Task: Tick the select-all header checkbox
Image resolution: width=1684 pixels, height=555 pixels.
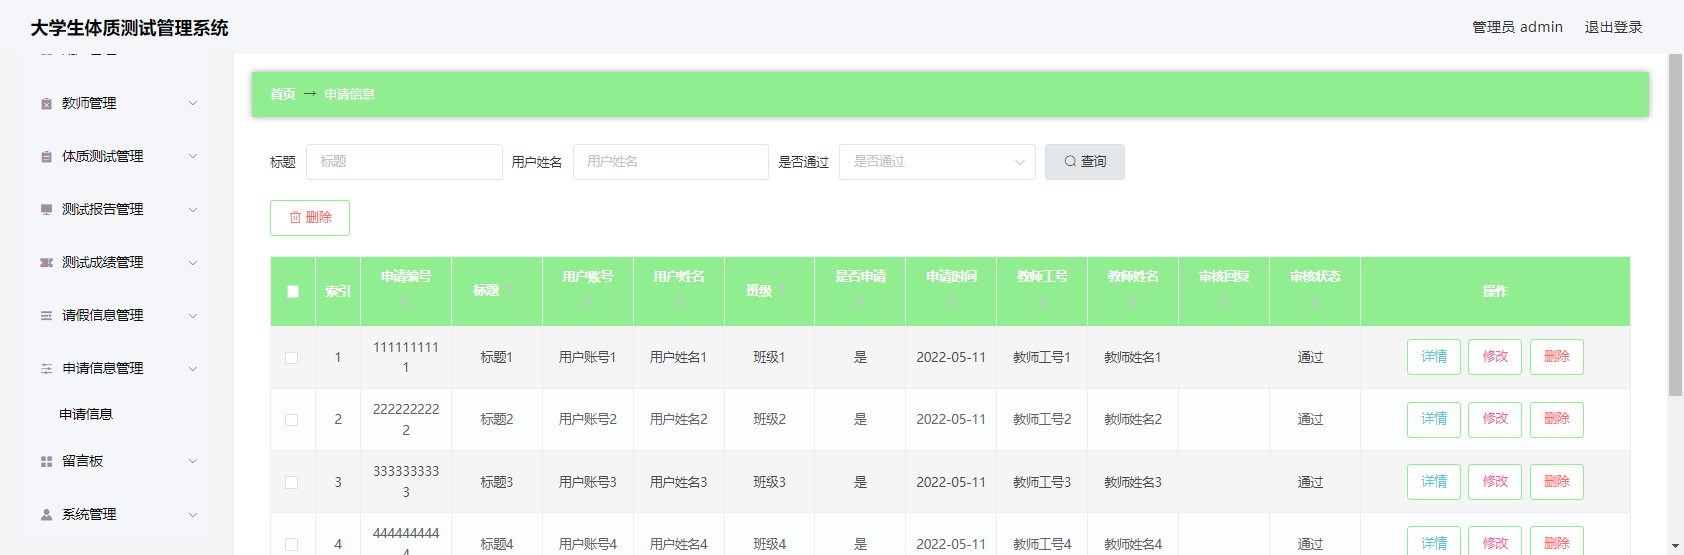Action: 293,291
